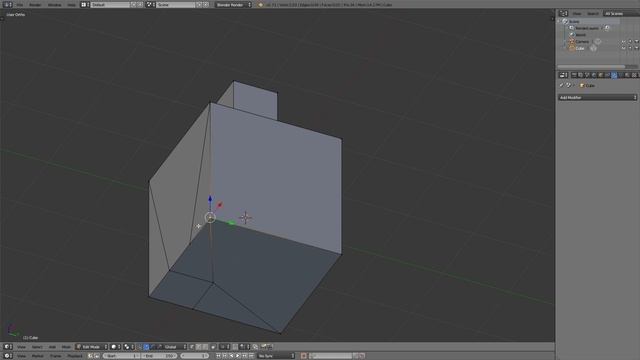The image size is (640, 360).
Task: Open the viewport shading selector
Action: (116, 347)
